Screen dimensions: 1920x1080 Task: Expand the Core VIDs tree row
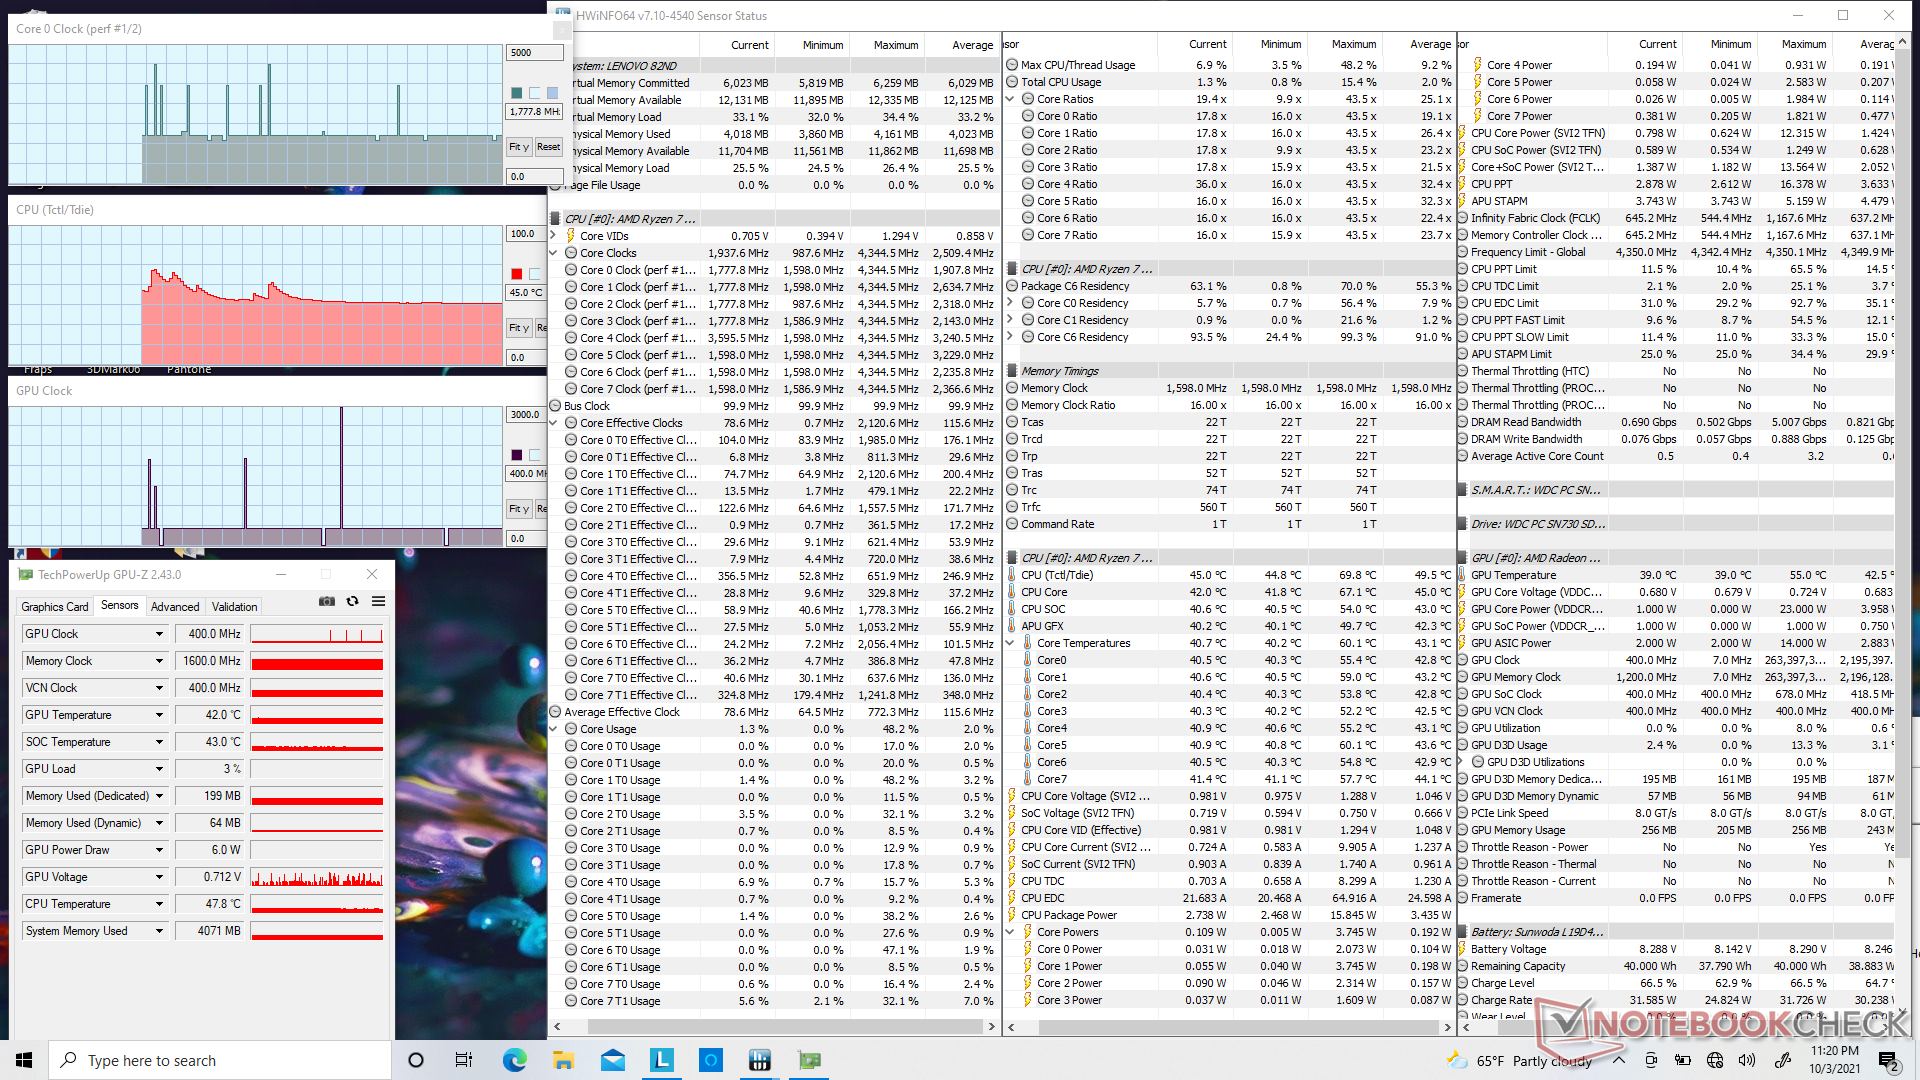coord(554,236)
